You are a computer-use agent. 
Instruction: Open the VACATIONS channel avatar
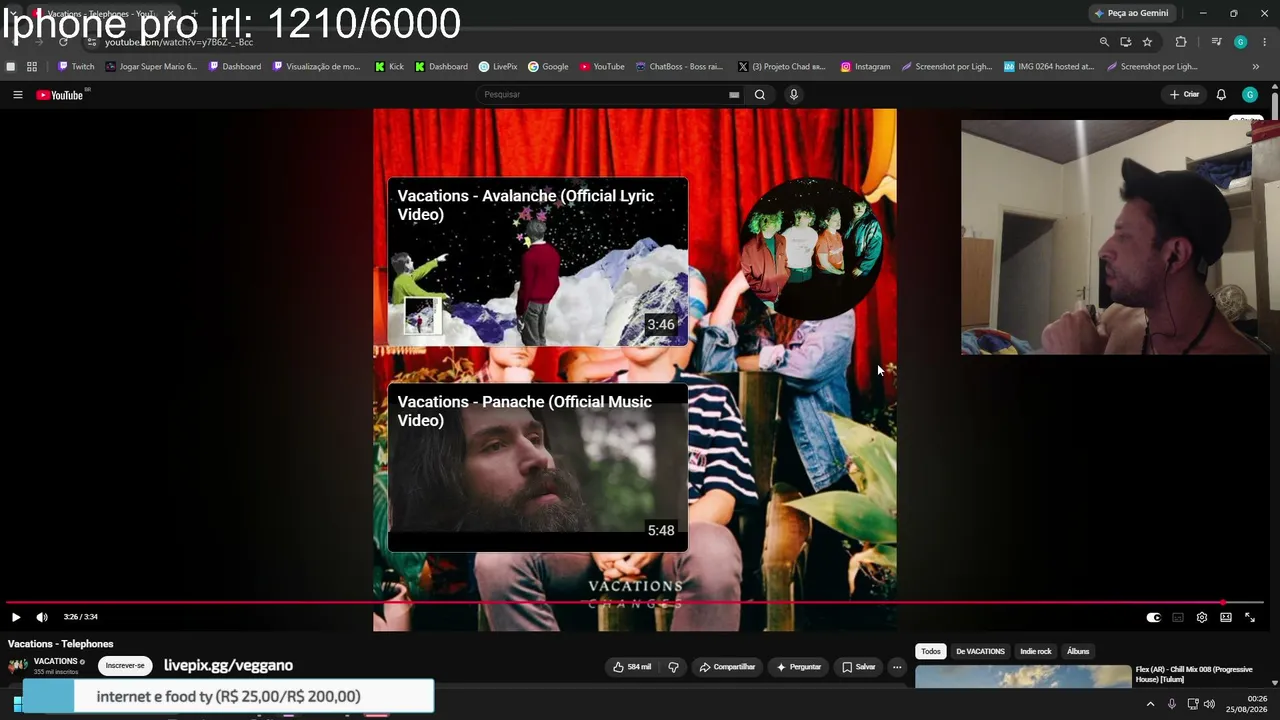click(18, 666)
